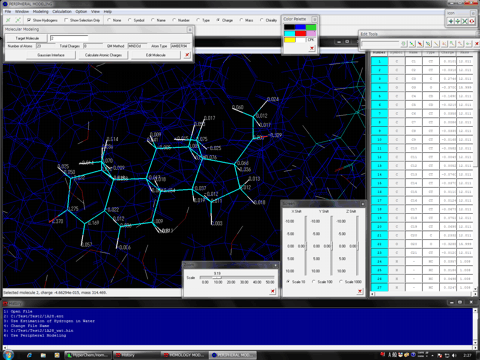This screenshot has width=480, height=360.
Task: Click the Number column header in table
Action: 379,53
